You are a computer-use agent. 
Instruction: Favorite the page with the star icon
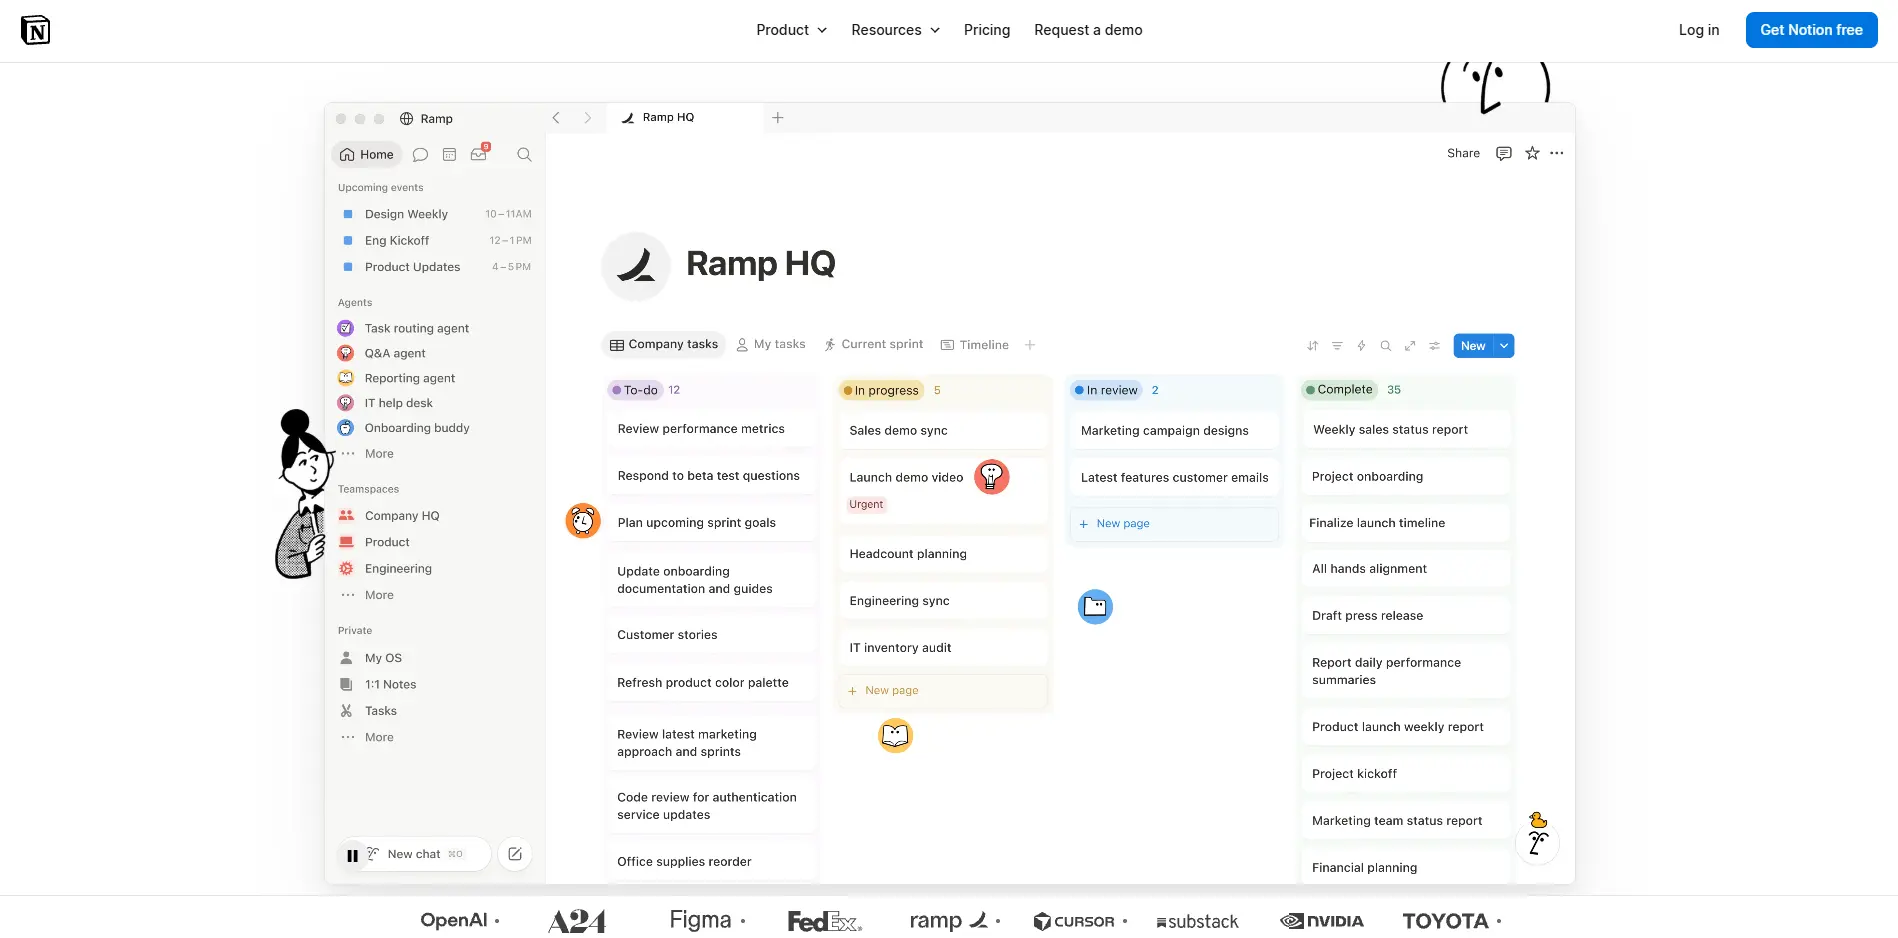click(x=1532, y=153)
